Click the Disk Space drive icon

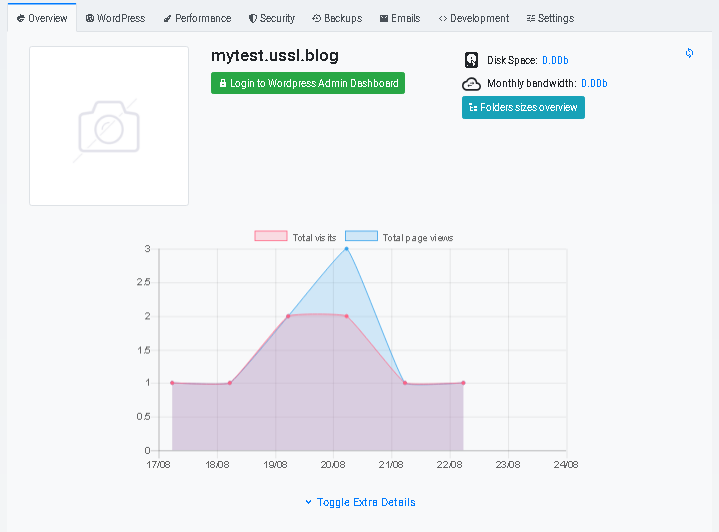pos(471,60)
